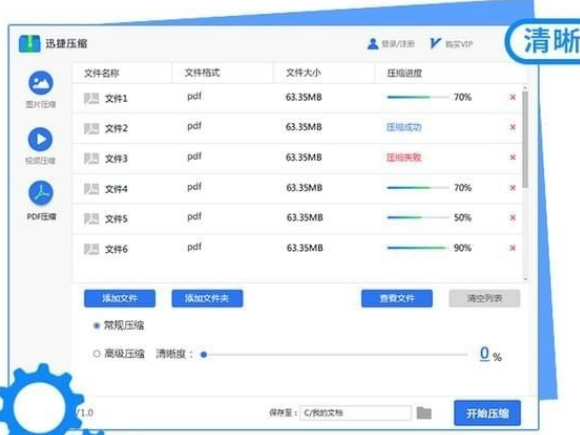The width and height of the screenshot is (580, 435).
Task: Click the file icon of 文件5
Action: [x=91, y=219]
